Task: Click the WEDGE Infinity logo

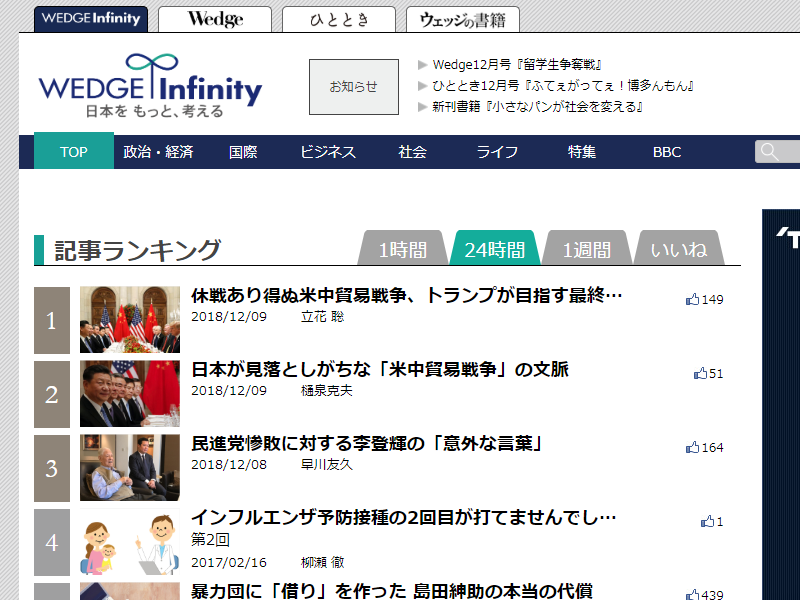Action: 150,87
